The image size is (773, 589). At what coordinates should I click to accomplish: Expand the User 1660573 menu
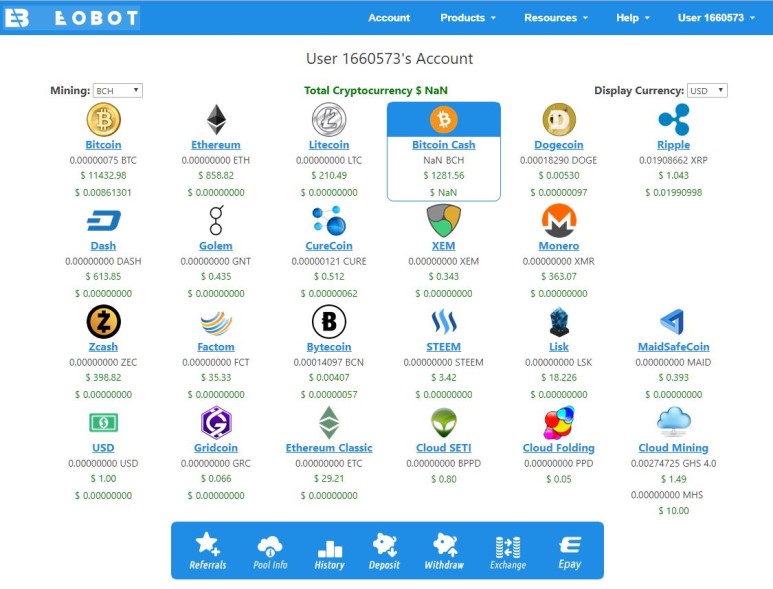pos(716,18)
